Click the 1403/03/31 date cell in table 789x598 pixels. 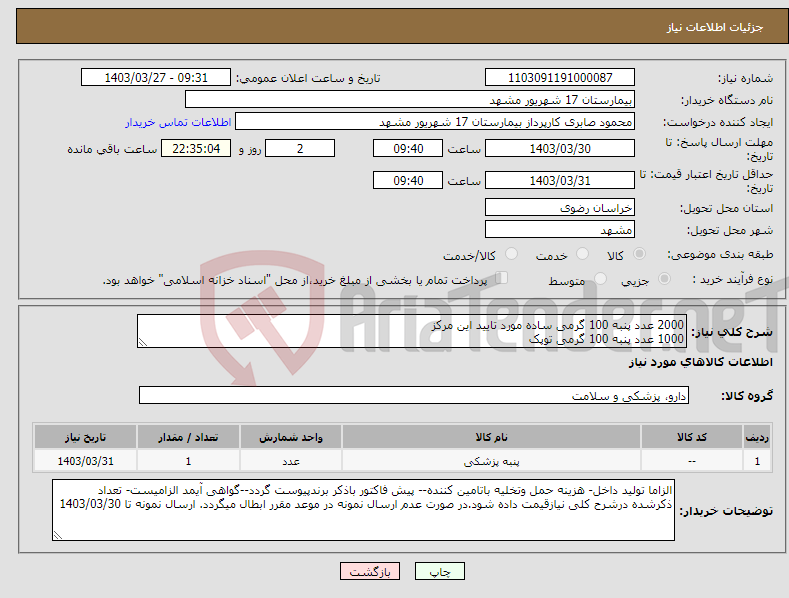pos(86,461)
